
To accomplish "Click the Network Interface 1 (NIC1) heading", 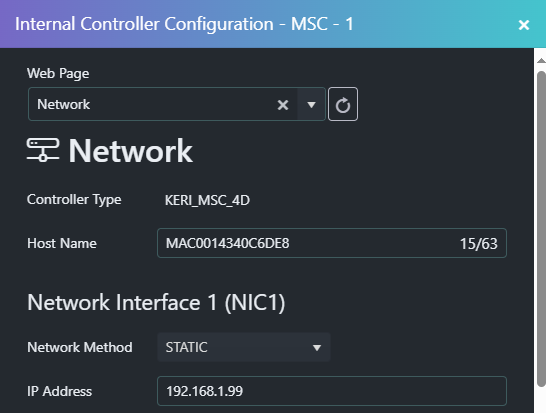I will 156,302.
